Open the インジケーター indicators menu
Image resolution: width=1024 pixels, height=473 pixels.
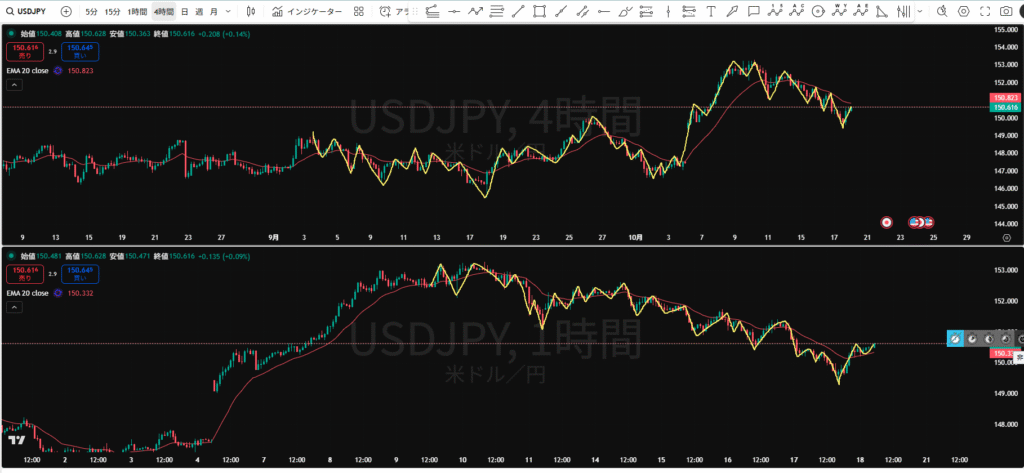308,11
